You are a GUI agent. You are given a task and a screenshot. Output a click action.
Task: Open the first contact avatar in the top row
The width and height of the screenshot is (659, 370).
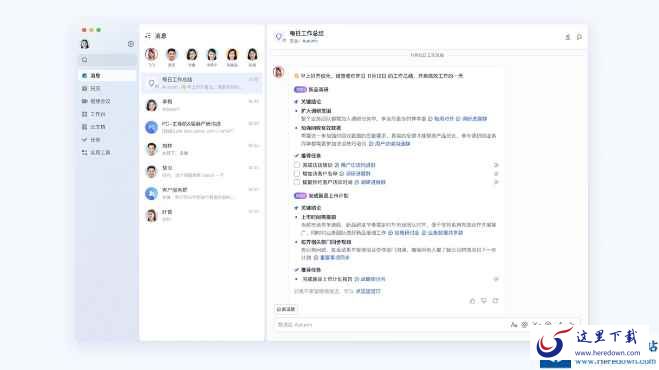click(151, 55)
